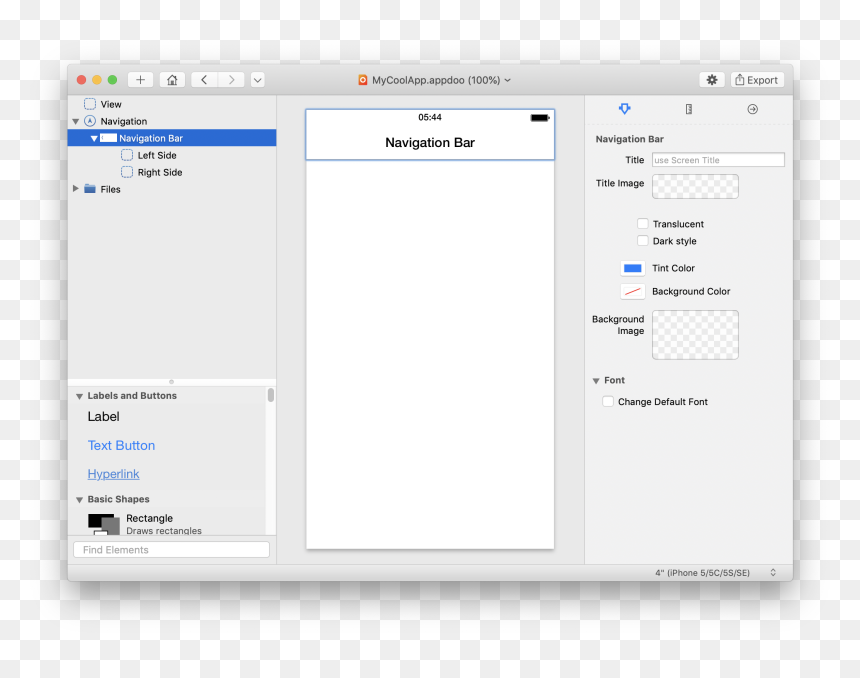Click the 05:44 clock on canvas
860x678 pixels.
(x=430, y=117)
